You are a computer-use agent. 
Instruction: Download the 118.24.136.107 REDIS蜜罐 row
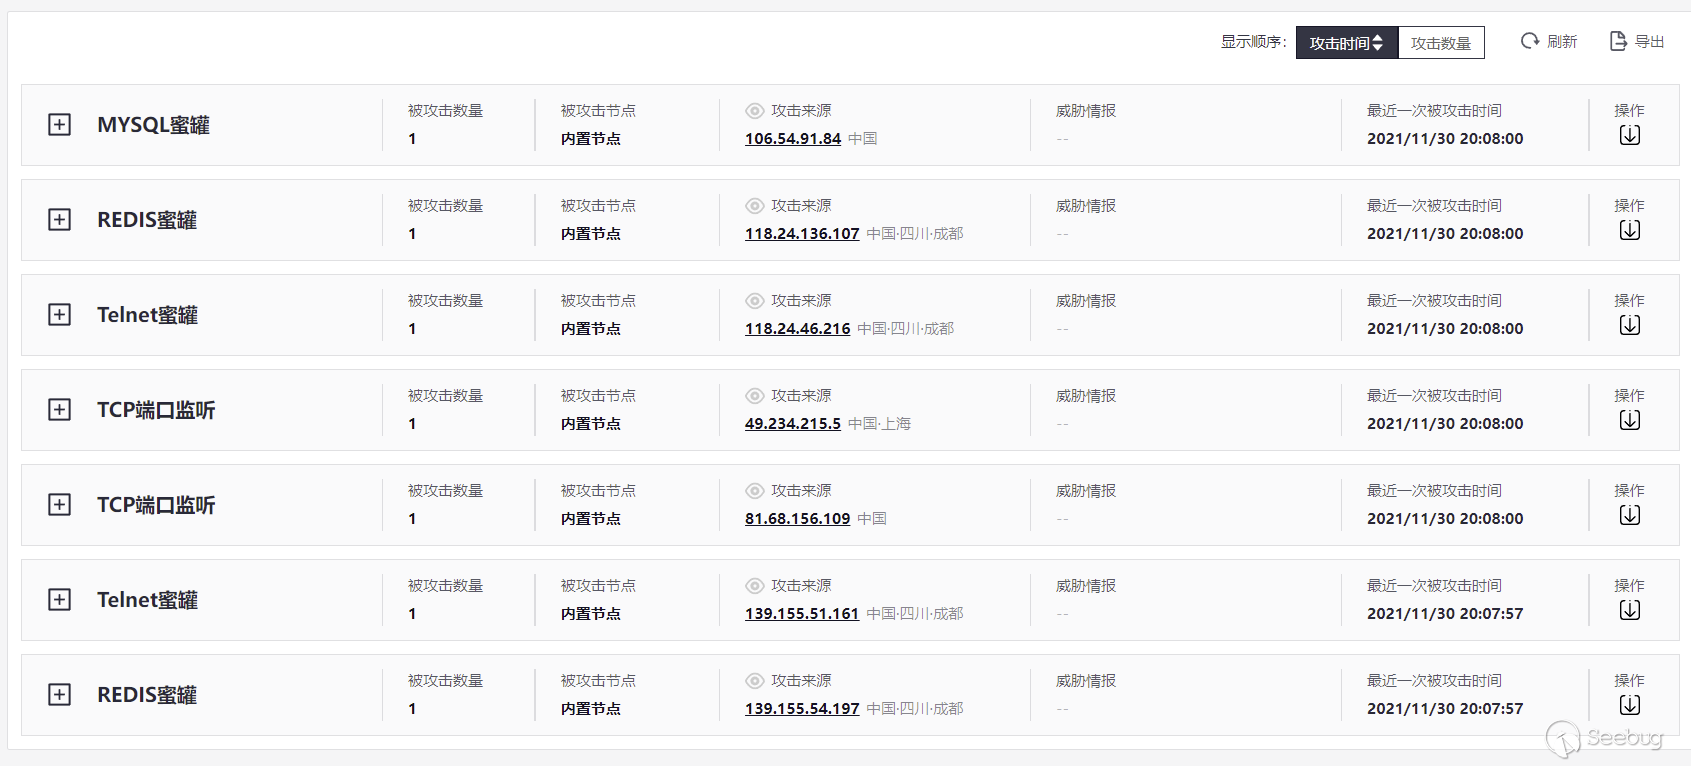click(x=1630, y=230)
